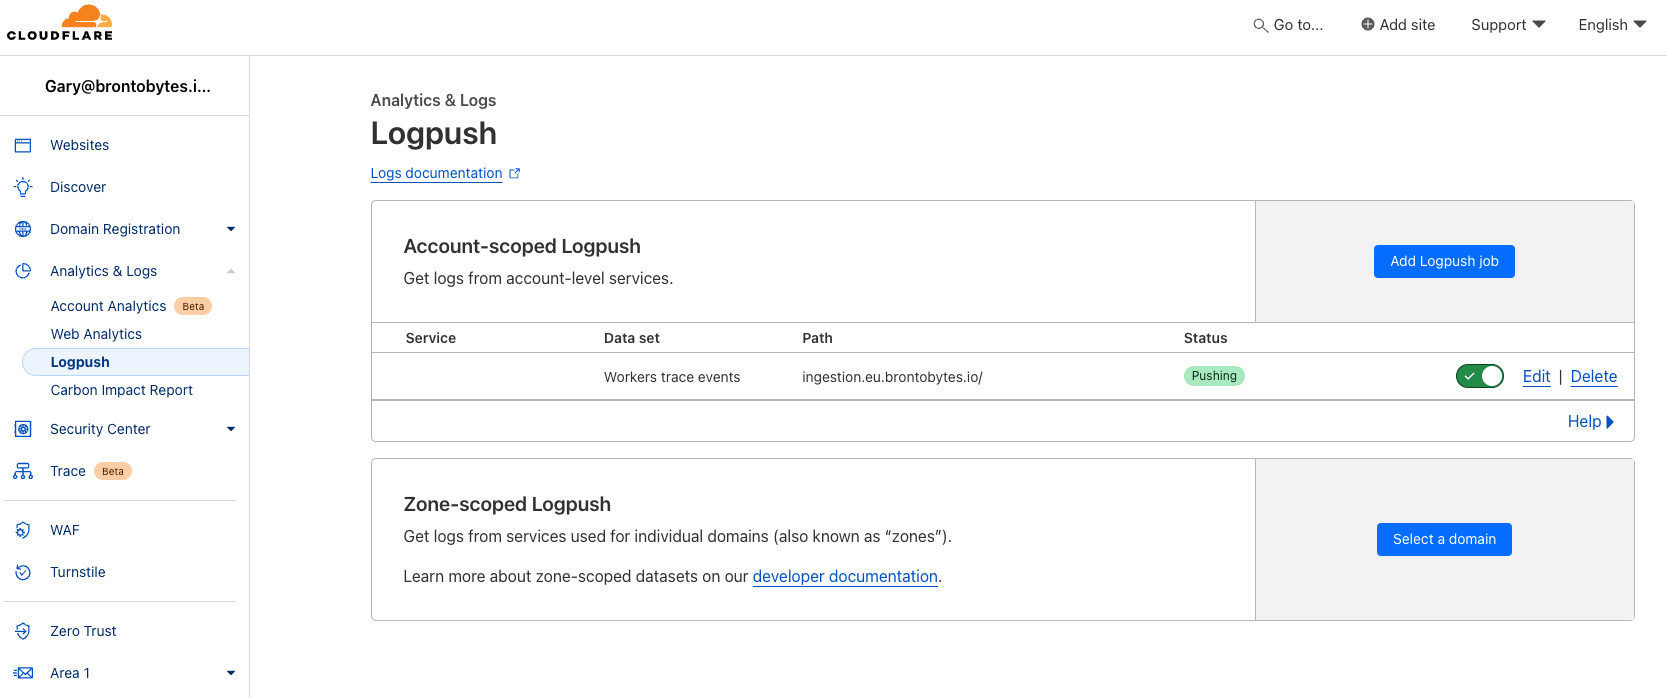This screenshot has width=1667, height=698.
Task: Select Logpush in the sidebar
Action: point(135,362)
